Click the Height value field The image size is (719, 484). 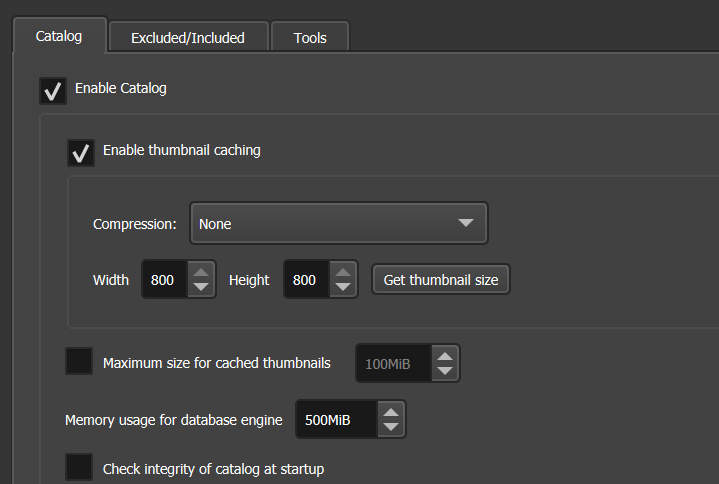(x=305, y=280)
